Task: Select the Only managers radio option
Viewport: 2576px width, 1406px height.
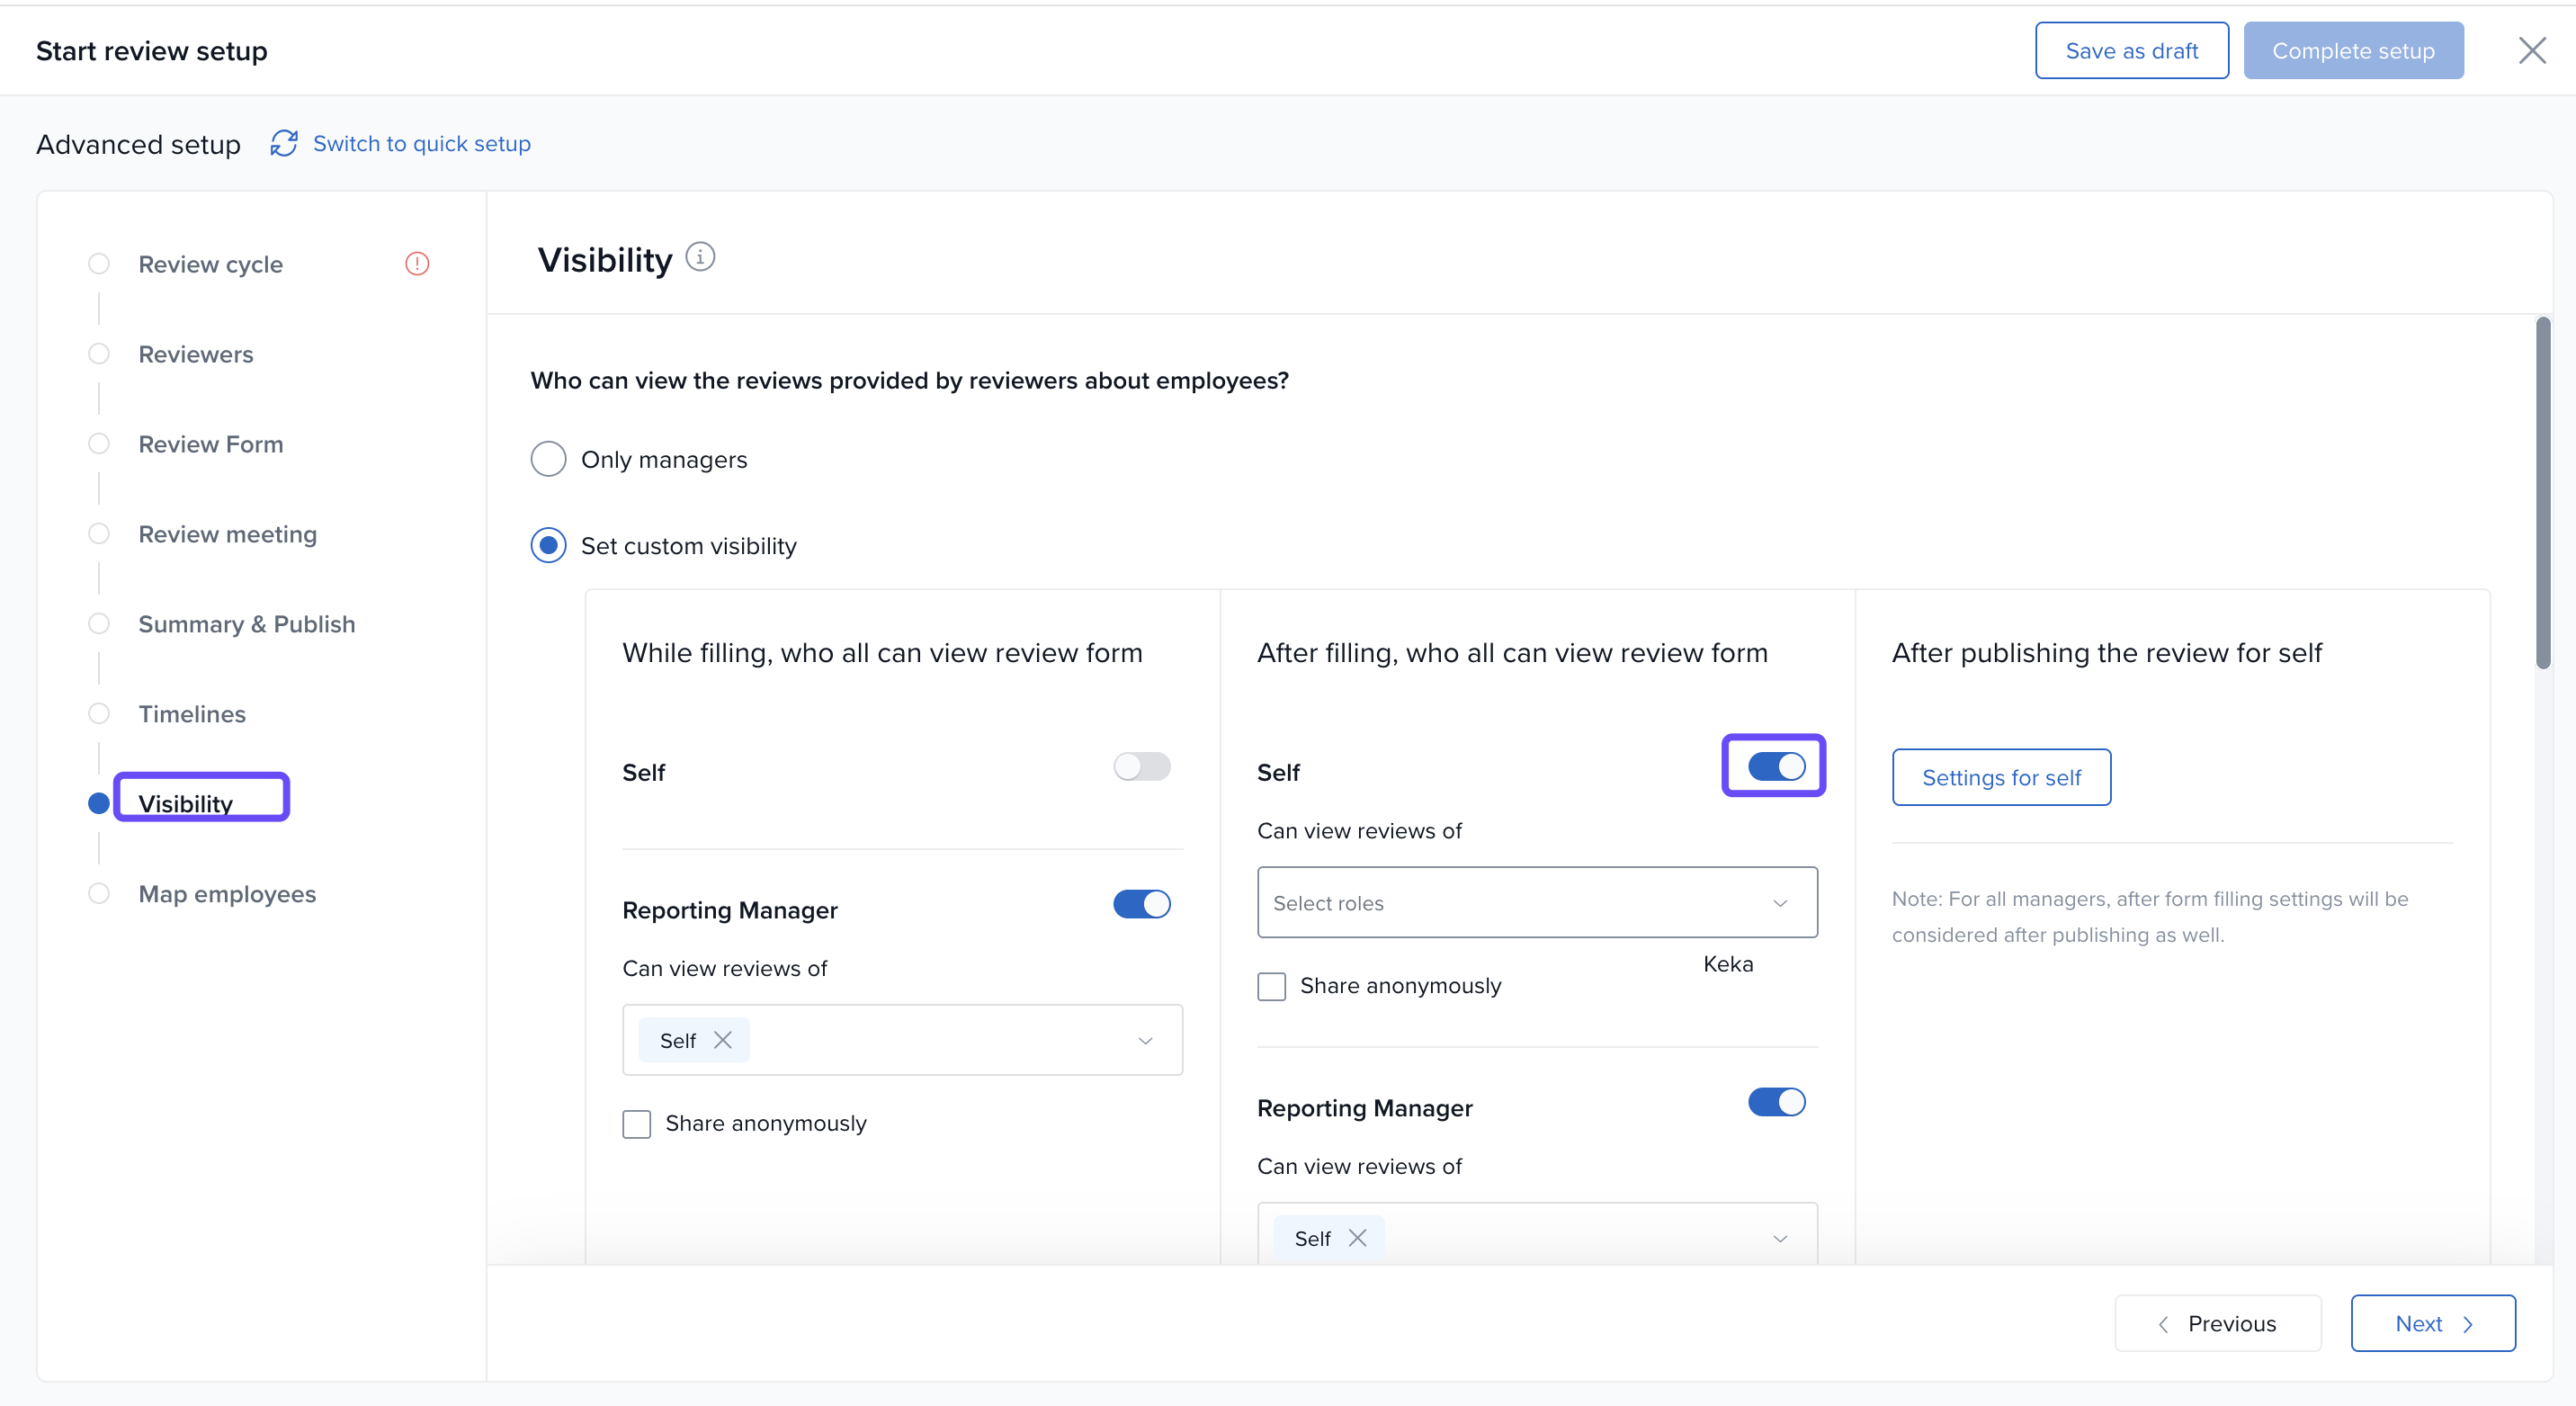Action: (x=548, y=460)
